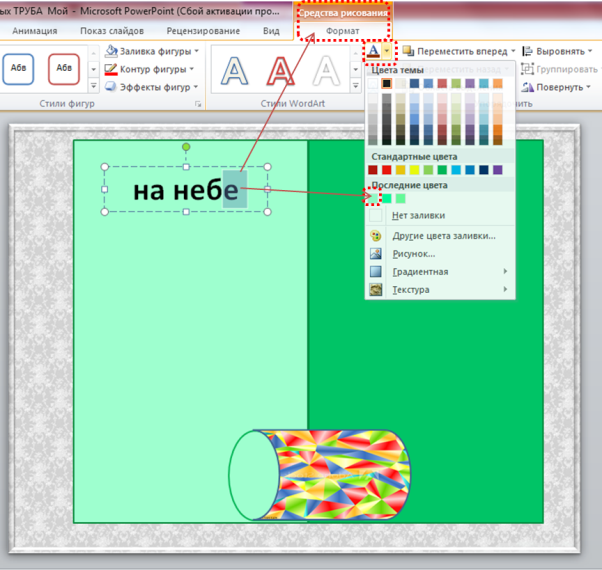Expand Переместить вперед dropdown arrow
The width and height of the screenshot is (602, 570).
513,51
